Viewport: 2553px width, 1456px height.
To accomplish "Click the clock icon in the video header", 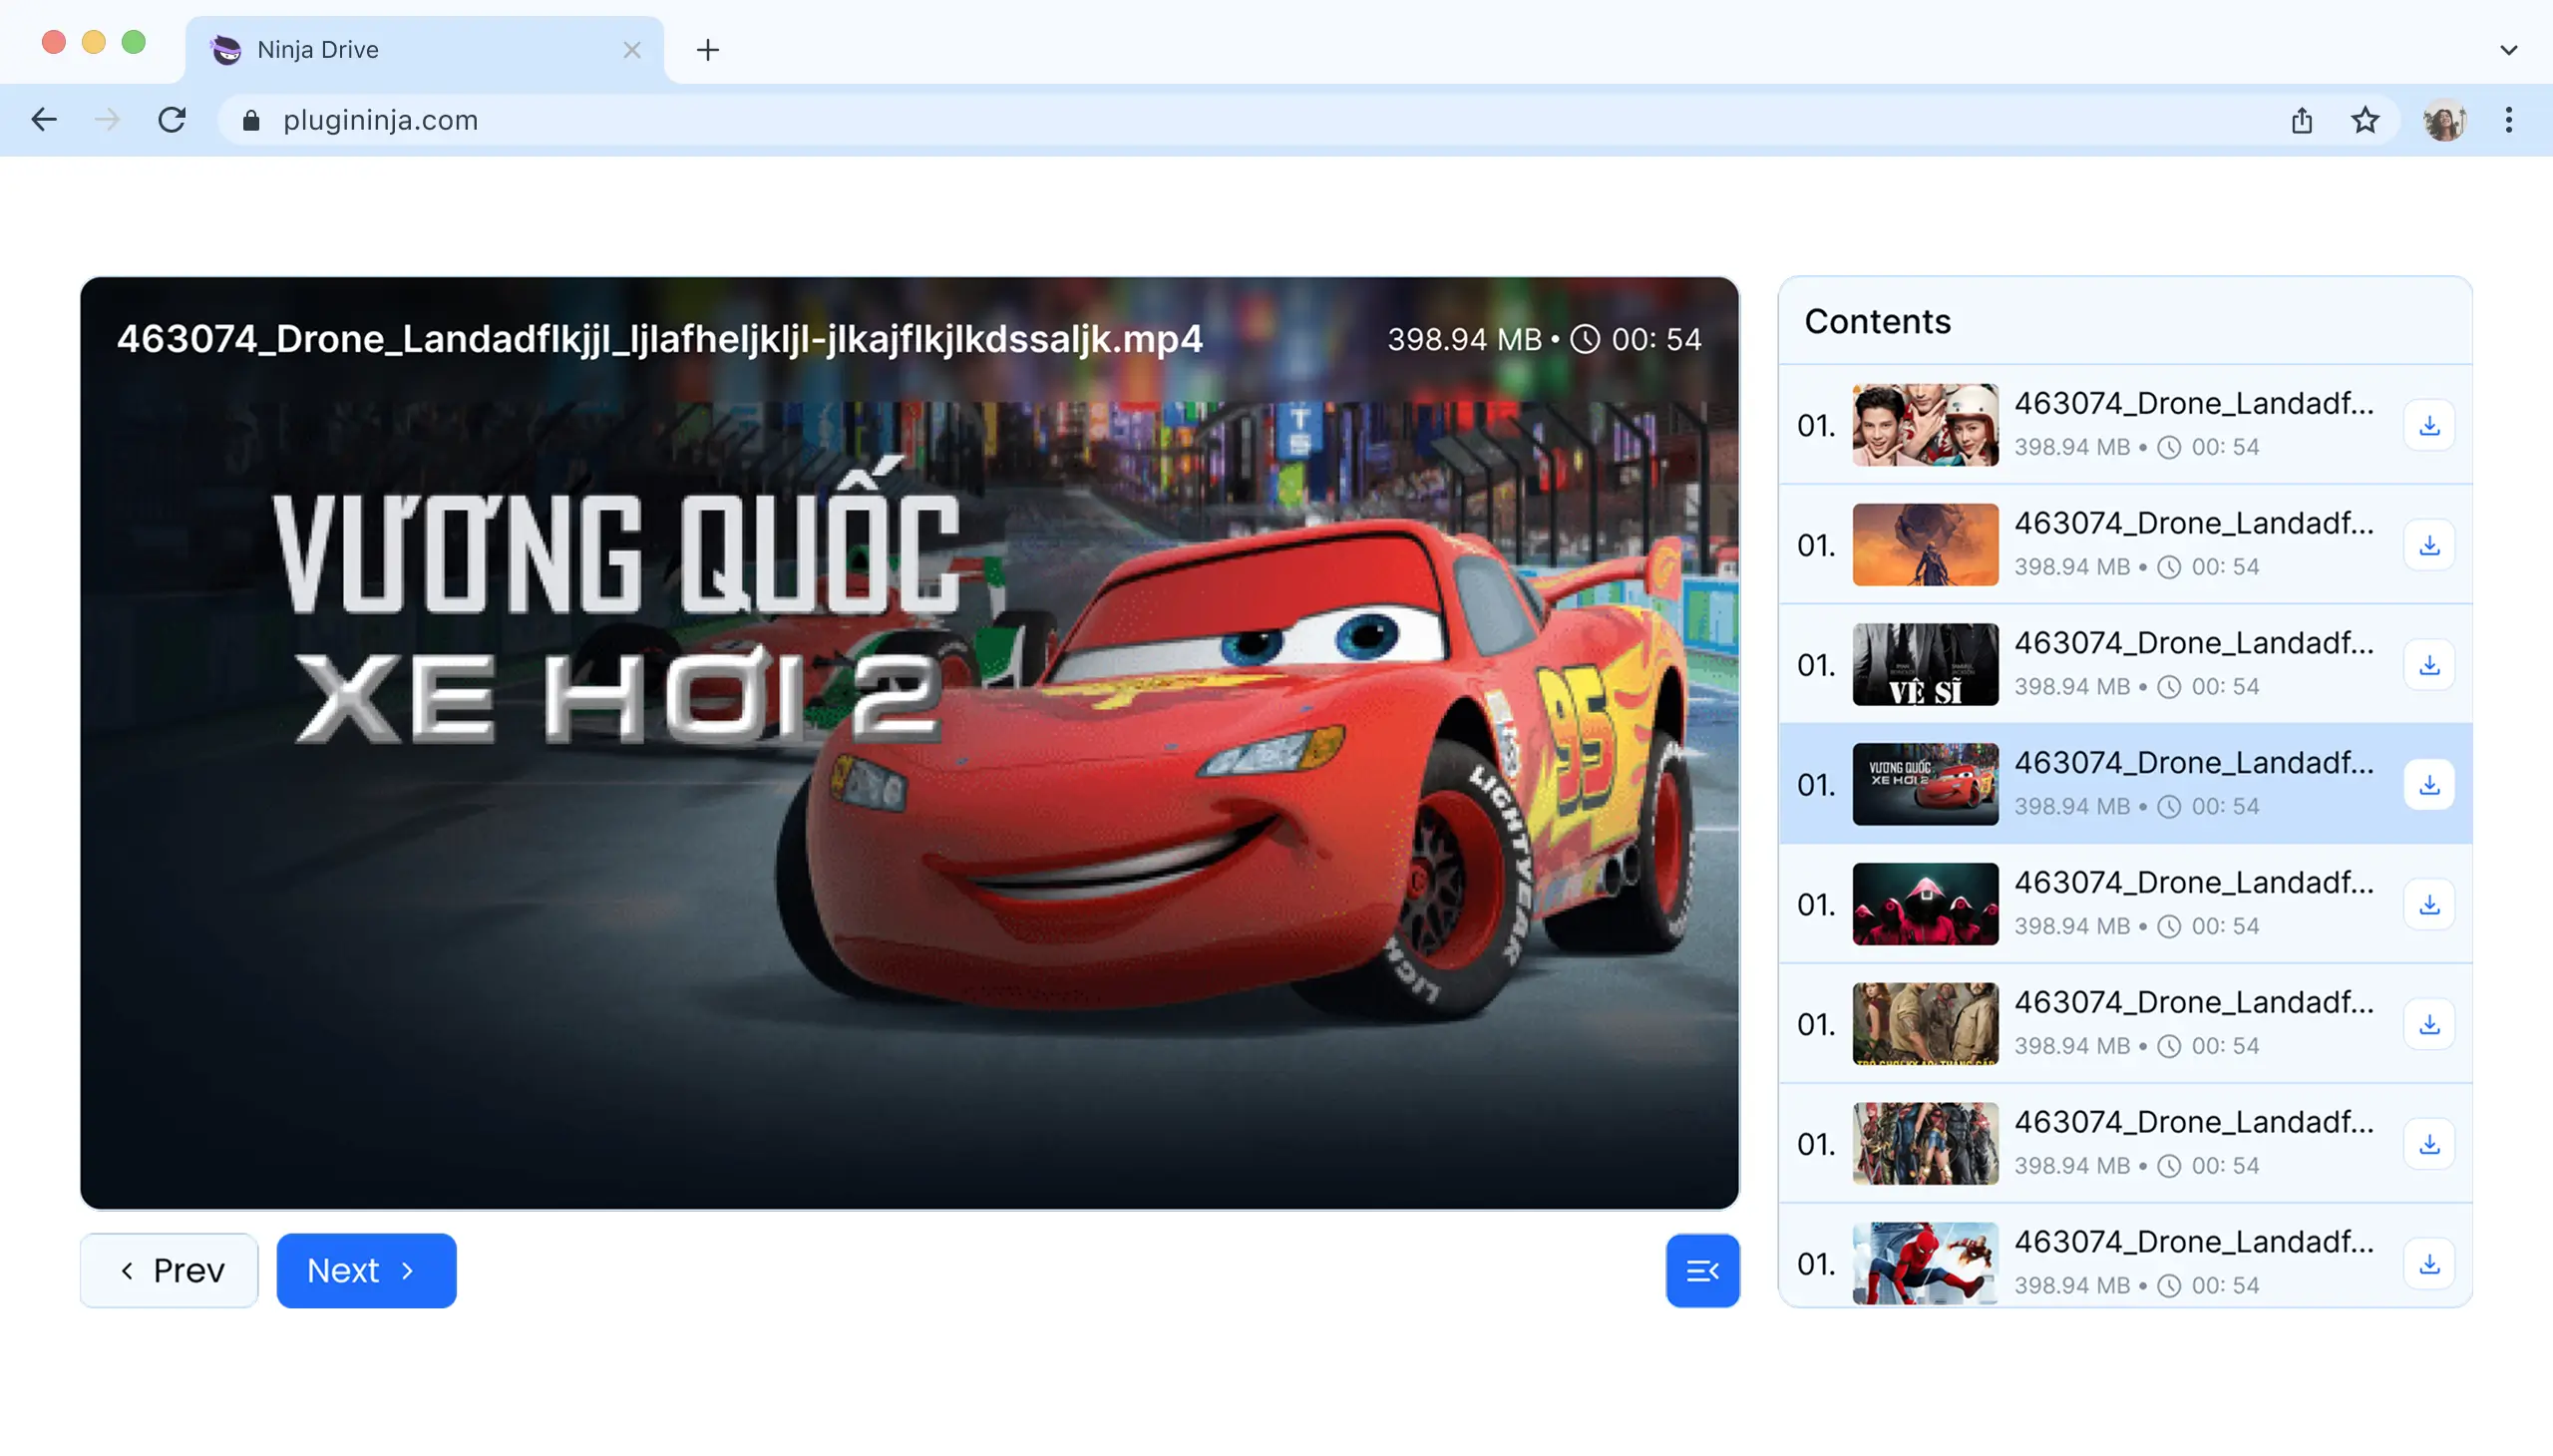I will tap(1585, 339).
